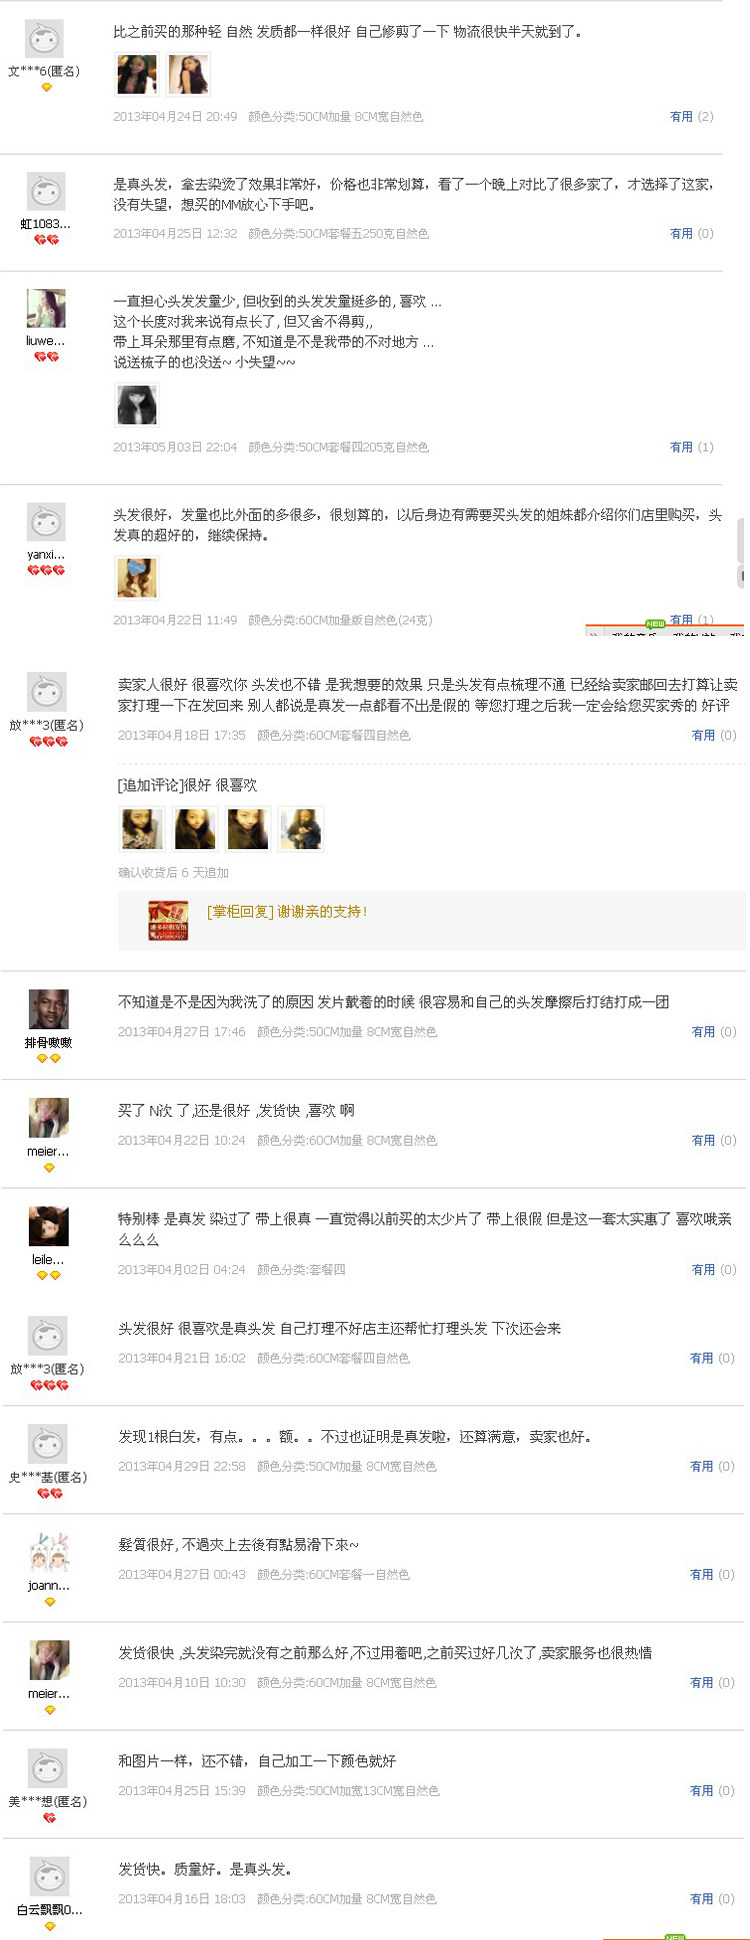Click avatar of reviewer 文***6(匿名)
Screen dimensions: 750x1940
pyautogui.click(x=44, y=39)
